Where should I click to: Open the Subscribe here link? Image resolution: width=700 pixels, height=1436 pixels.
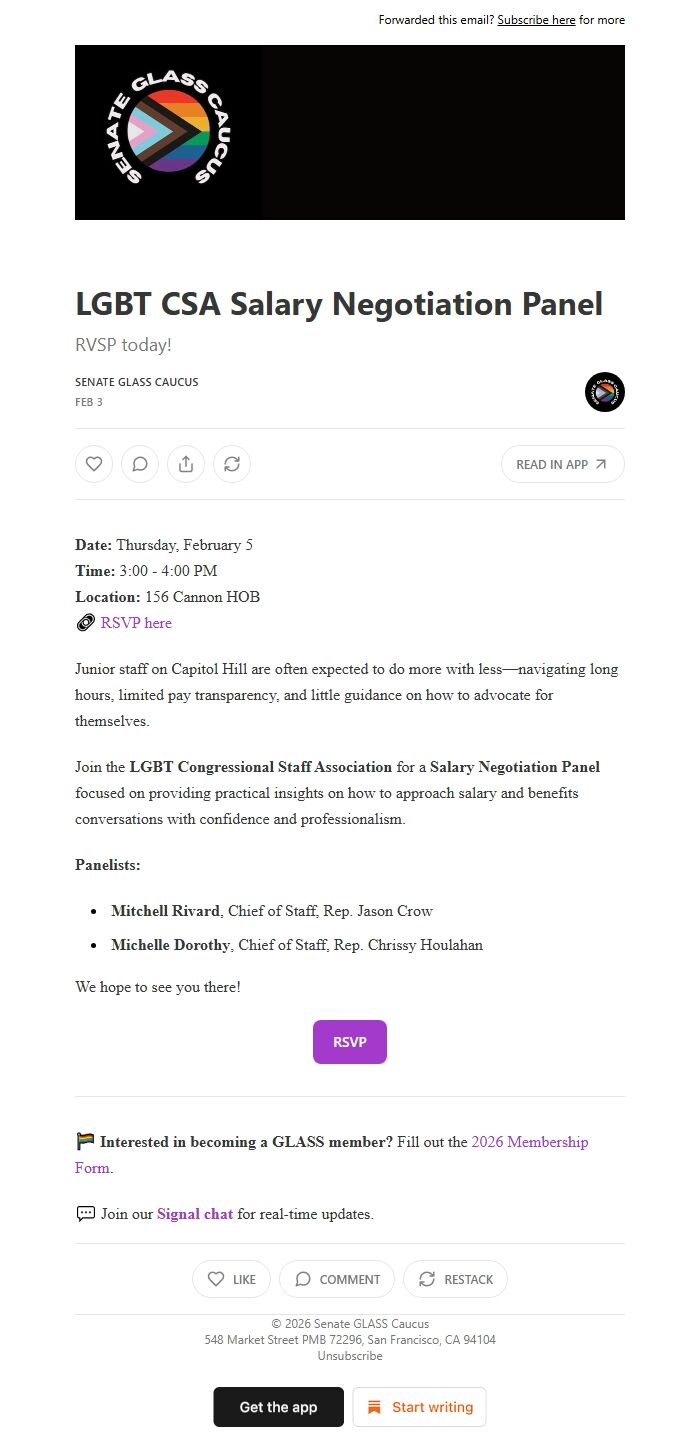click(536, 19)
